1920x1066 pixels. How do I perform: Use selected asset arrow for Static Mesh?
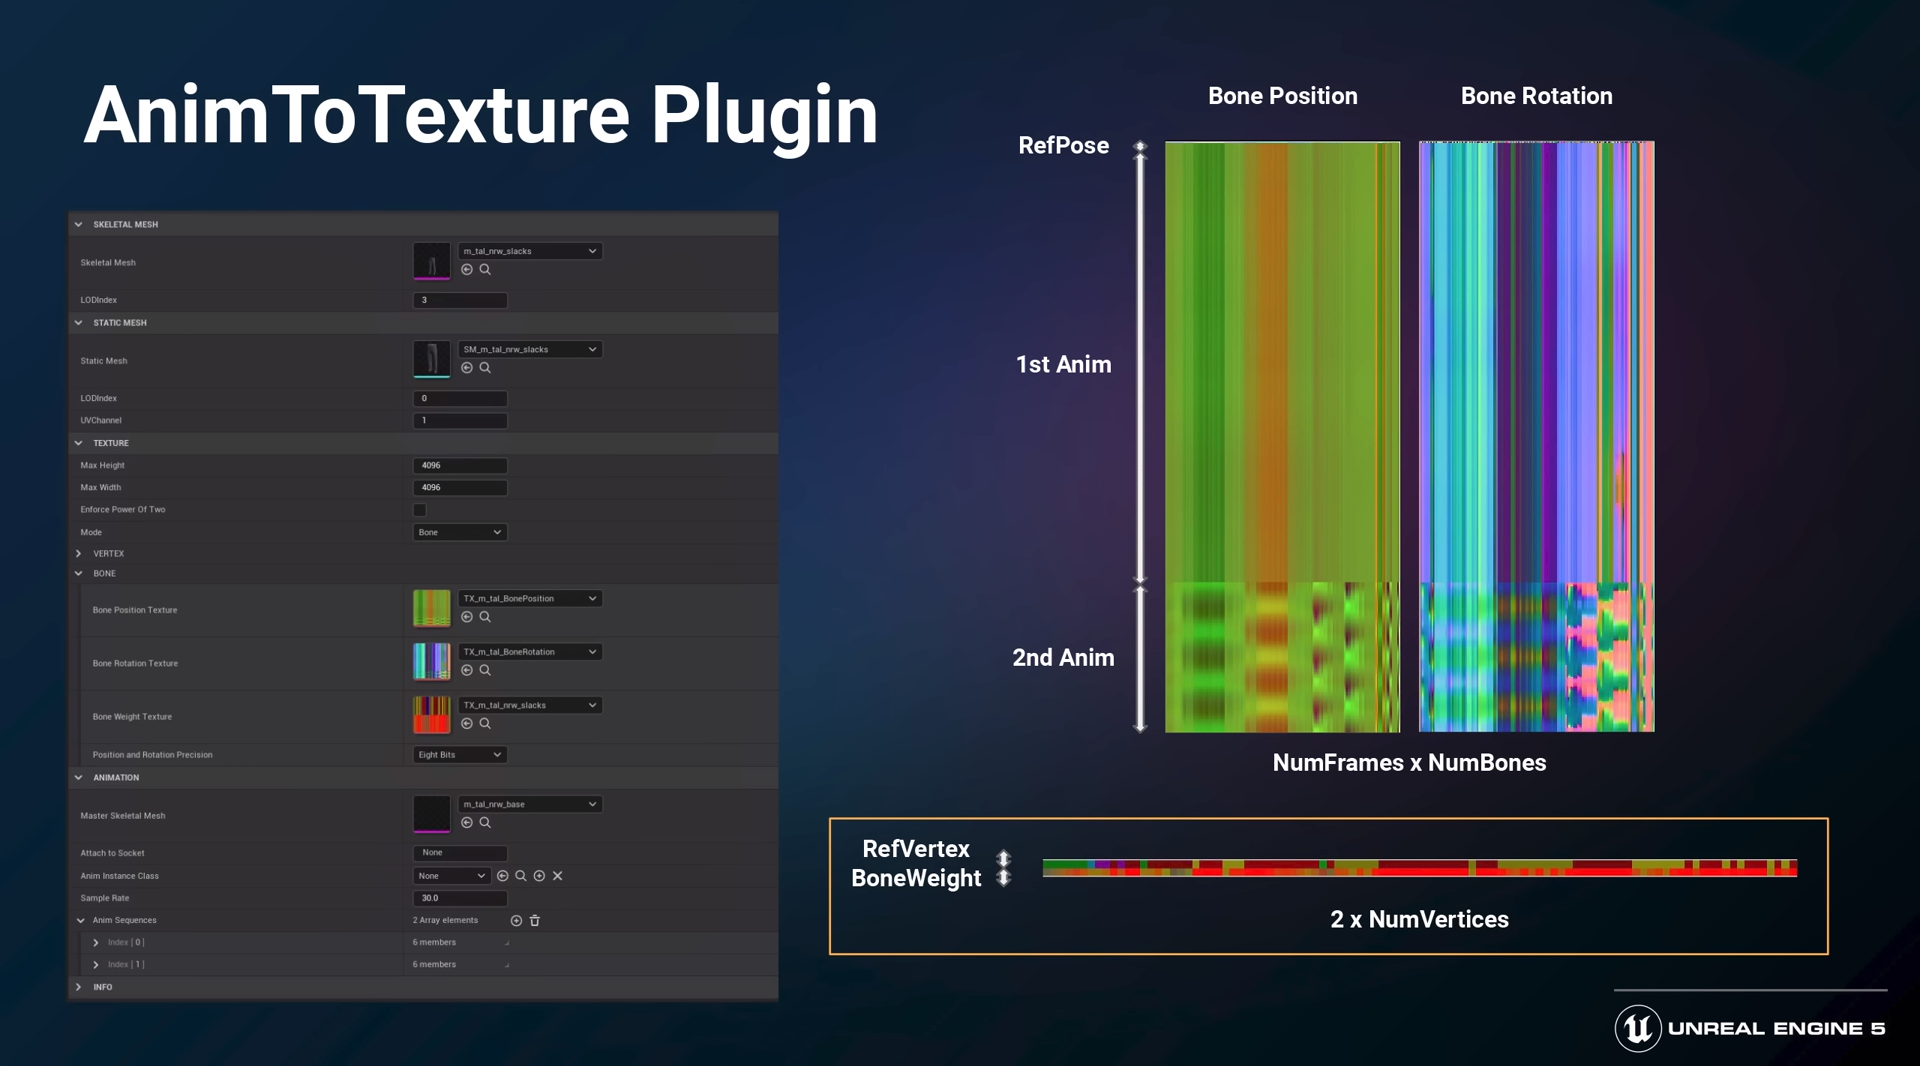(467, 368)
